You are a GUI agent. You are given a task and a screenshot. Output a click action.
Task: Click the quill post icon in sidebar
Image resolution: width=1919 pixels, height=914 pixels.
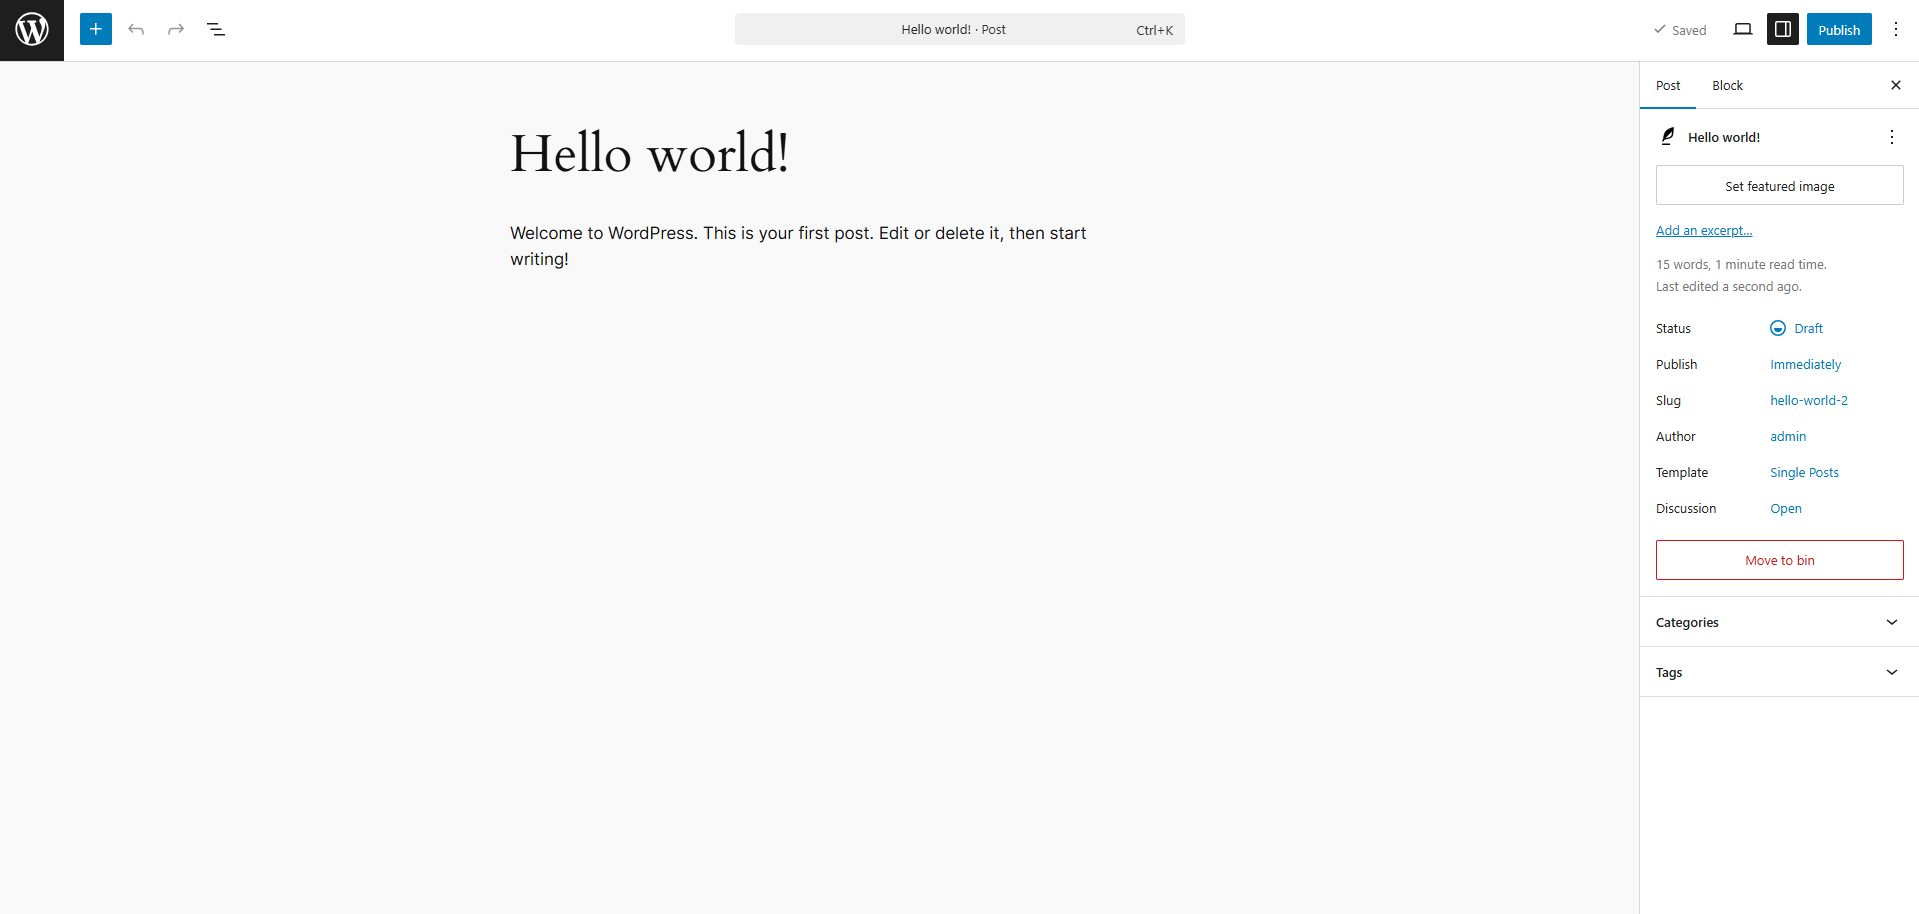click(x=1668, y=137)
